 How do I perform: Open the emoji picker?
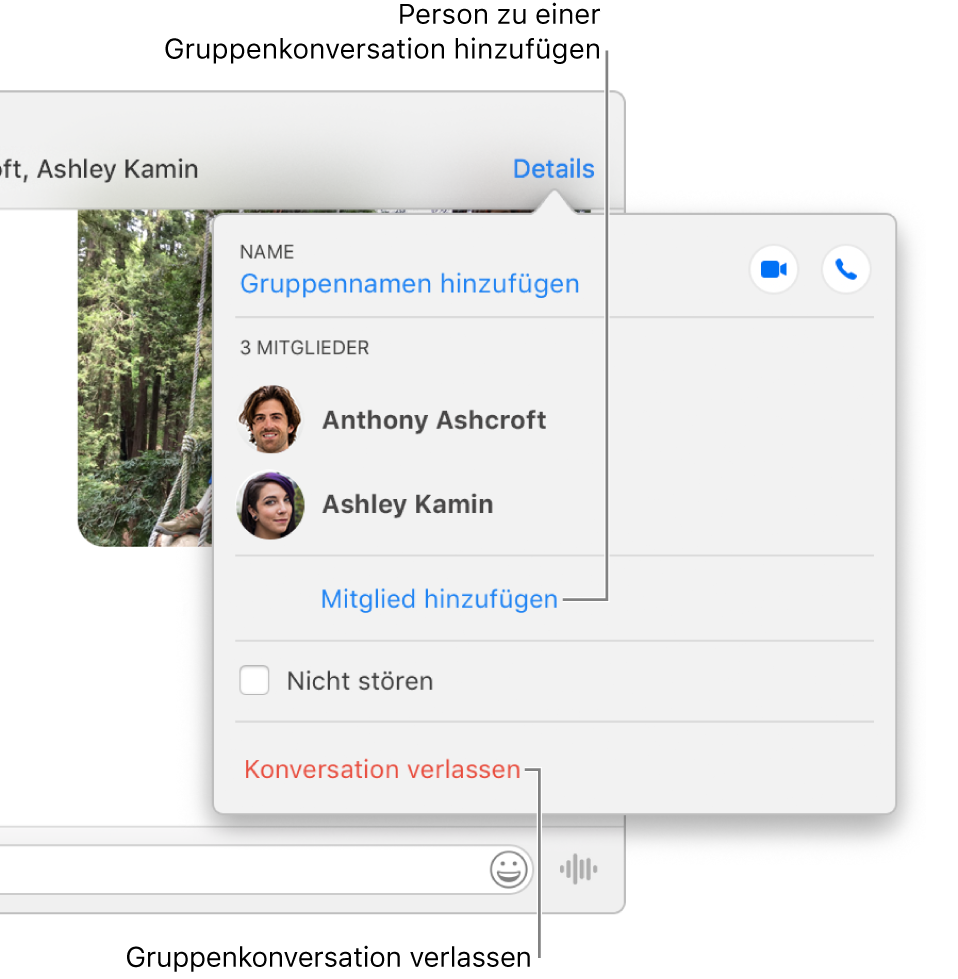[x=508, y=869]
